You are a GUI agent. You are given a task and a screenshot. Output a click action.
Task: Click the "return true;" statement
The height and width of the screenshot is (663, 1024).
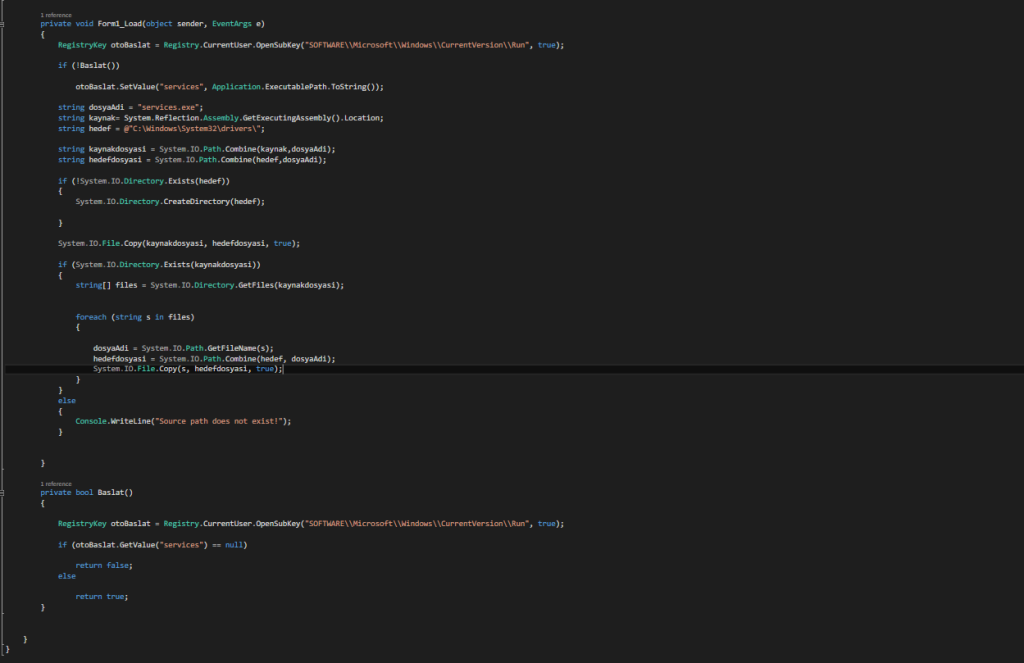point(101,597)
